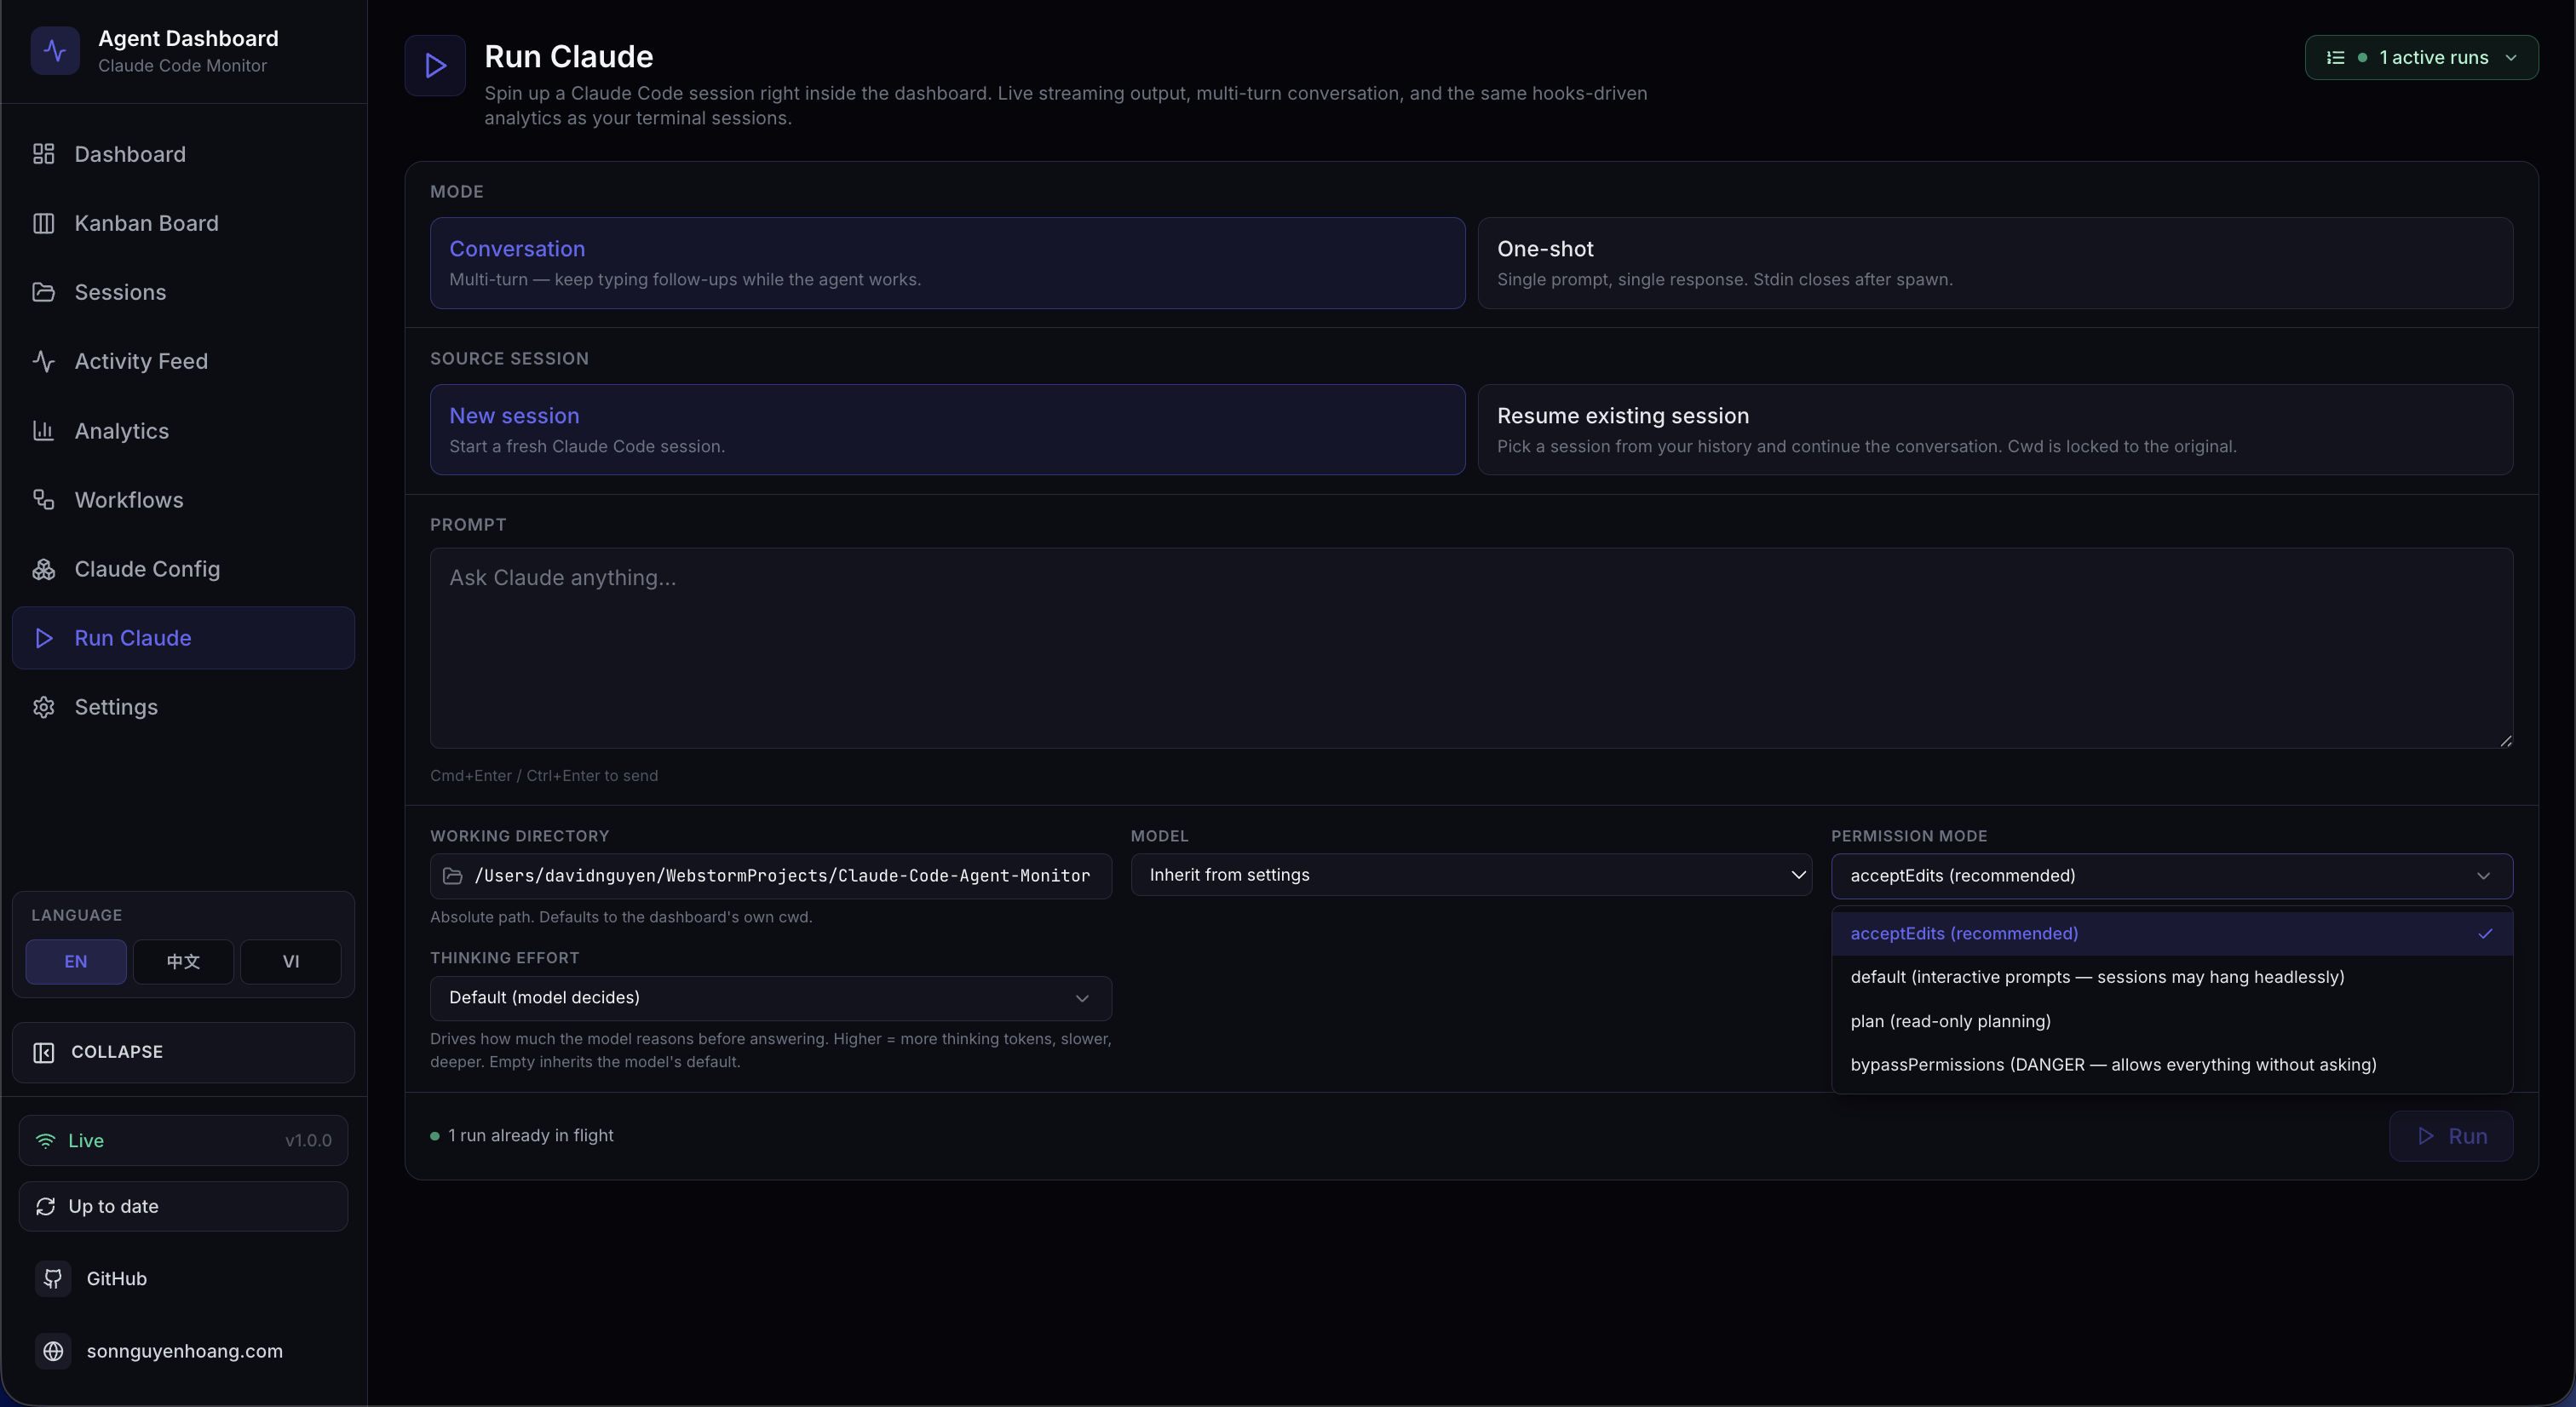Switch language to VI

point(291,962)
